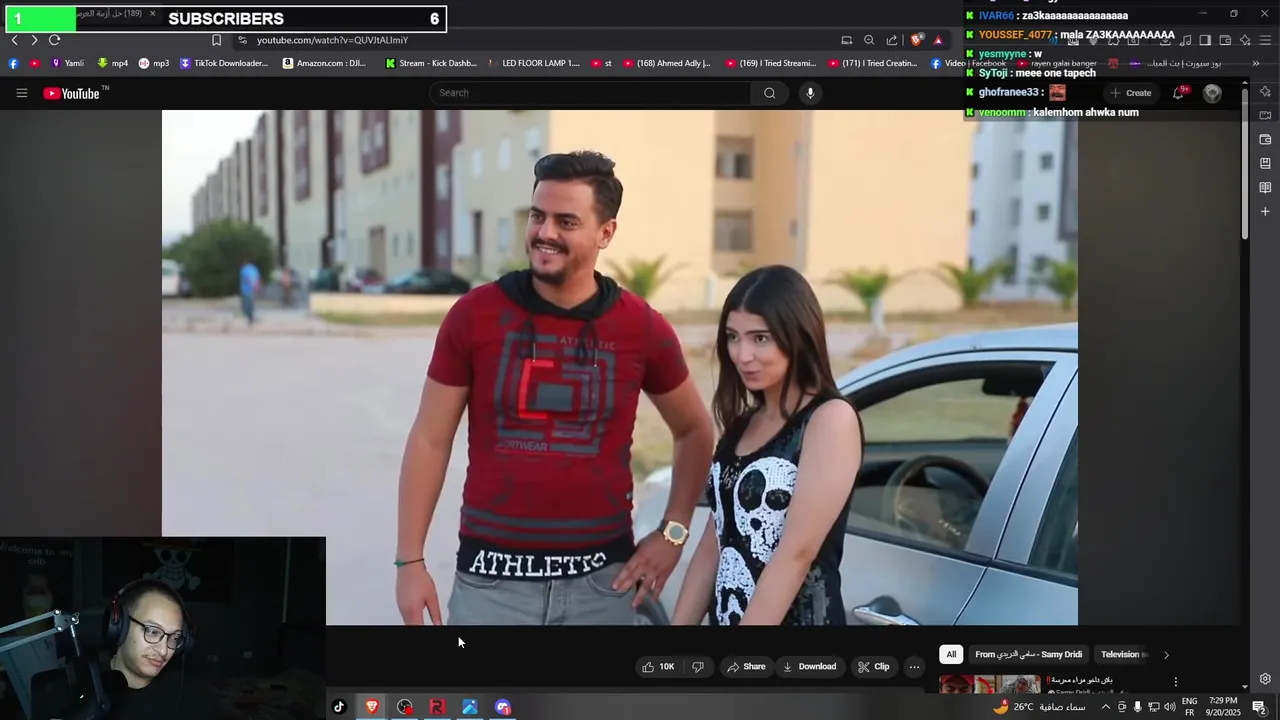Click the Download button

[x=810, y=667]
